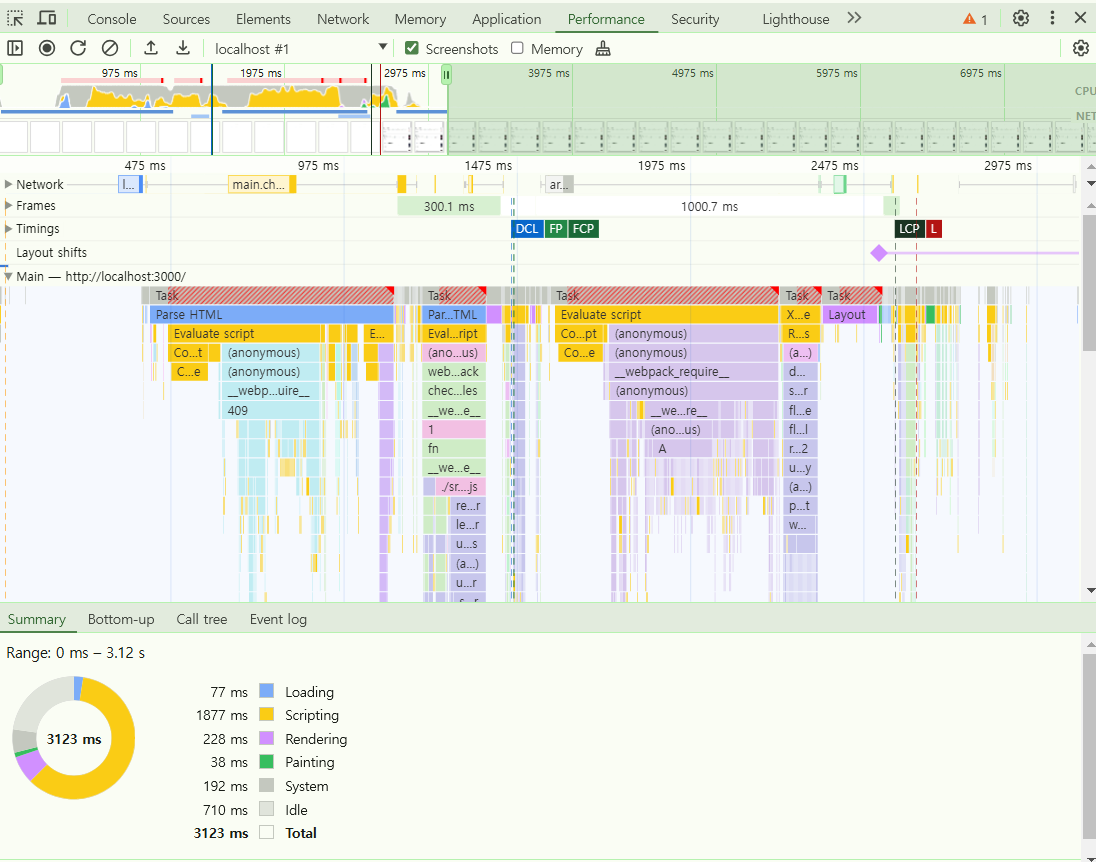Enable the Memory checkbox
This screenshot has width=1096, height=862.
click(x=517, y=48)
